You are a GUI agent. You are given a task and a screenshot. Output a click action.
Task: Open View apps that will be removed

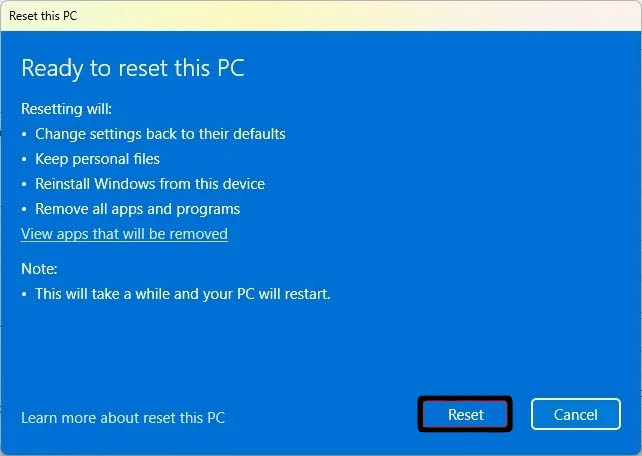click(x=124, y=234)
